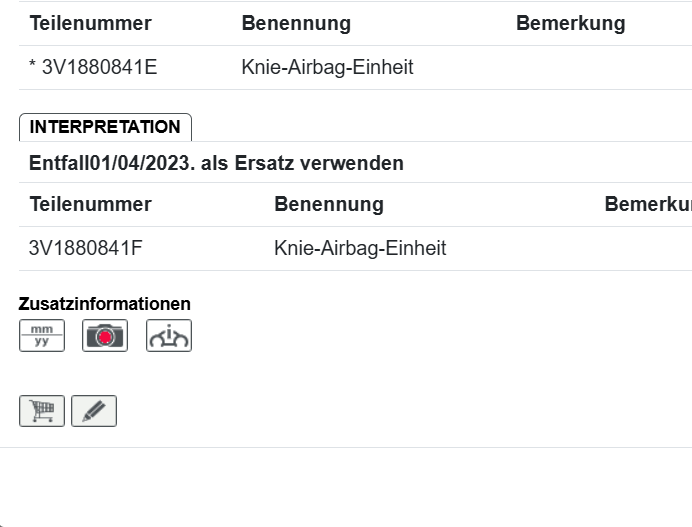Select Knie-Airbag-Einheit name for 3V1880841F
The width and height of the screenshot is (692, 527).
pyautogui.click(x=360, y=248)
